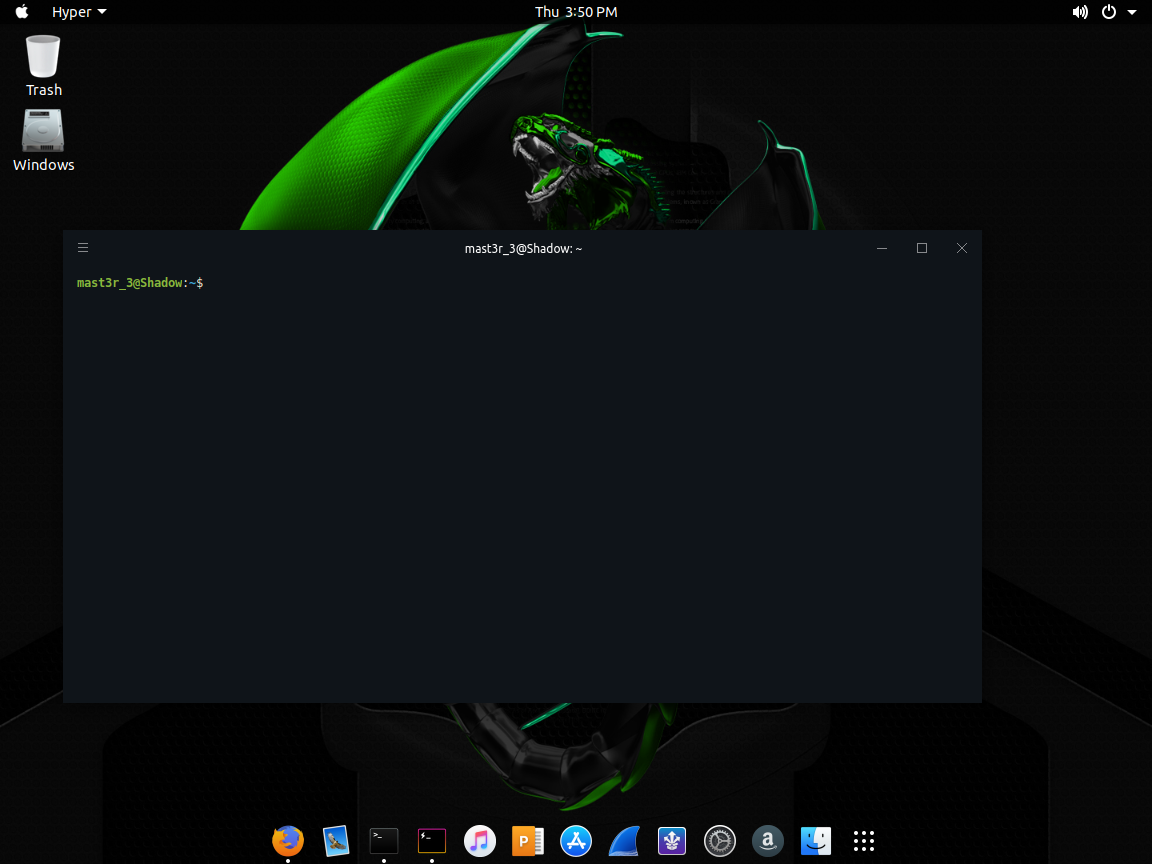Open the power icon system menu
The image size is (1152, 864).
[x=1109, y=12]
